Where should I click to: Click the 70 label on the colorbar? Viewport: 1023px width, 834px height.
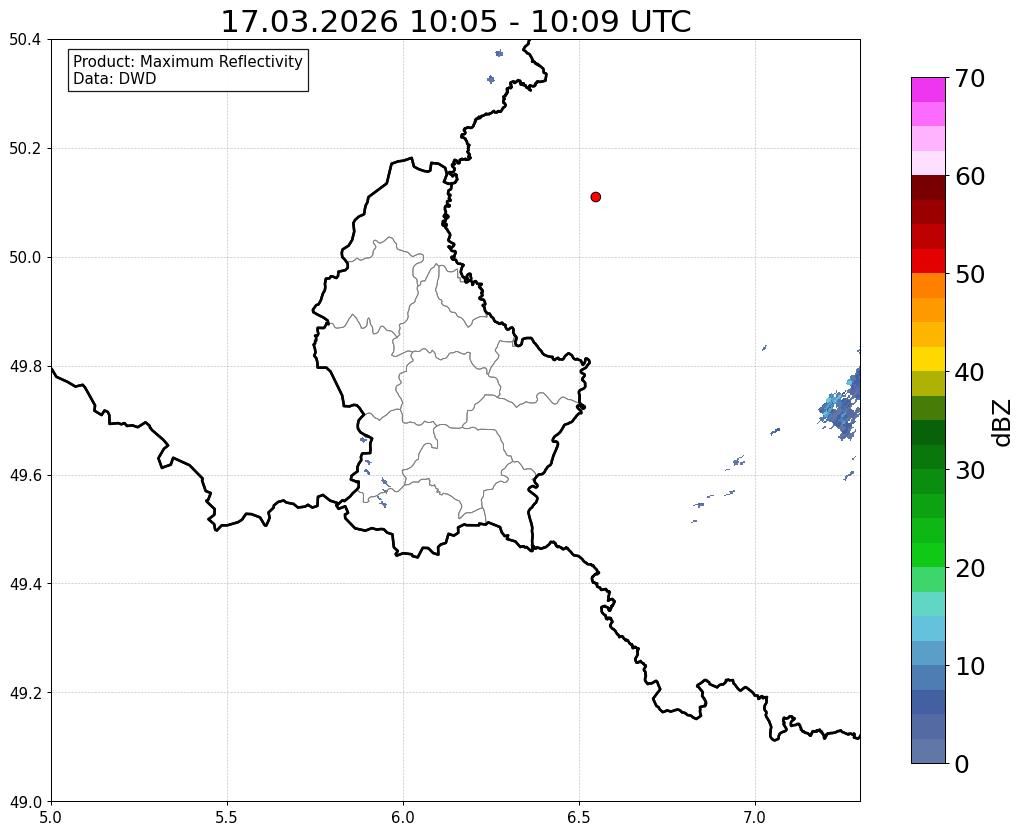click(969, 78)
